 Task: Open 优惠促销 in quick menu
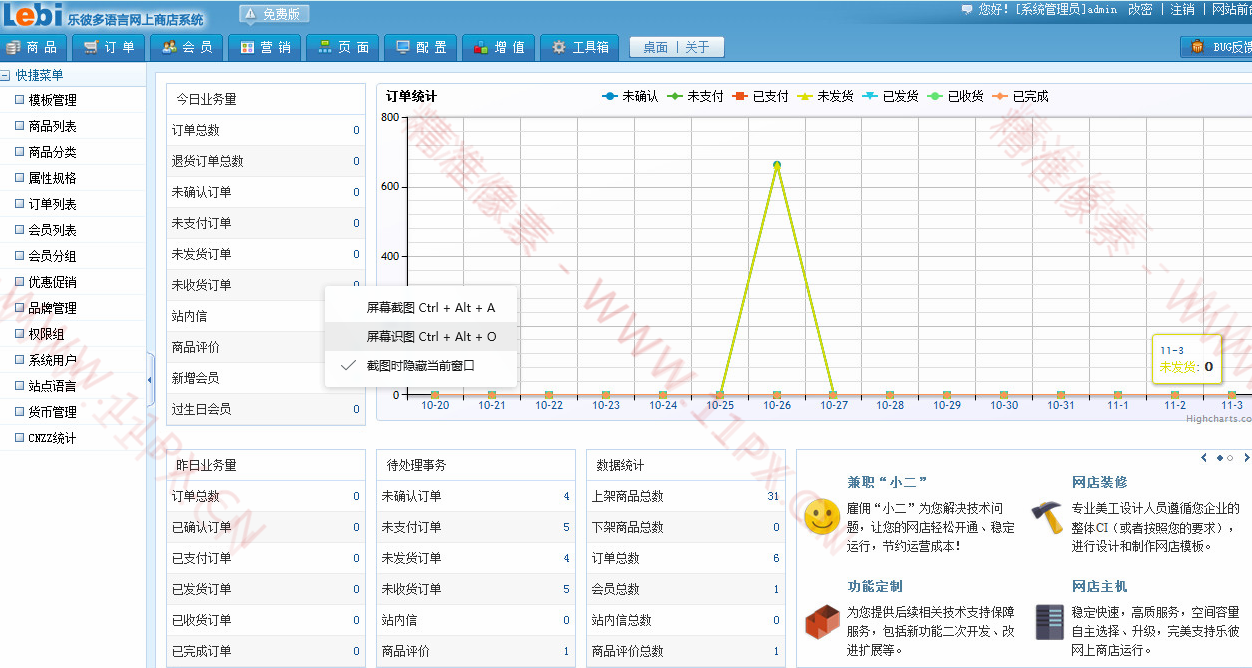point(52,282)
